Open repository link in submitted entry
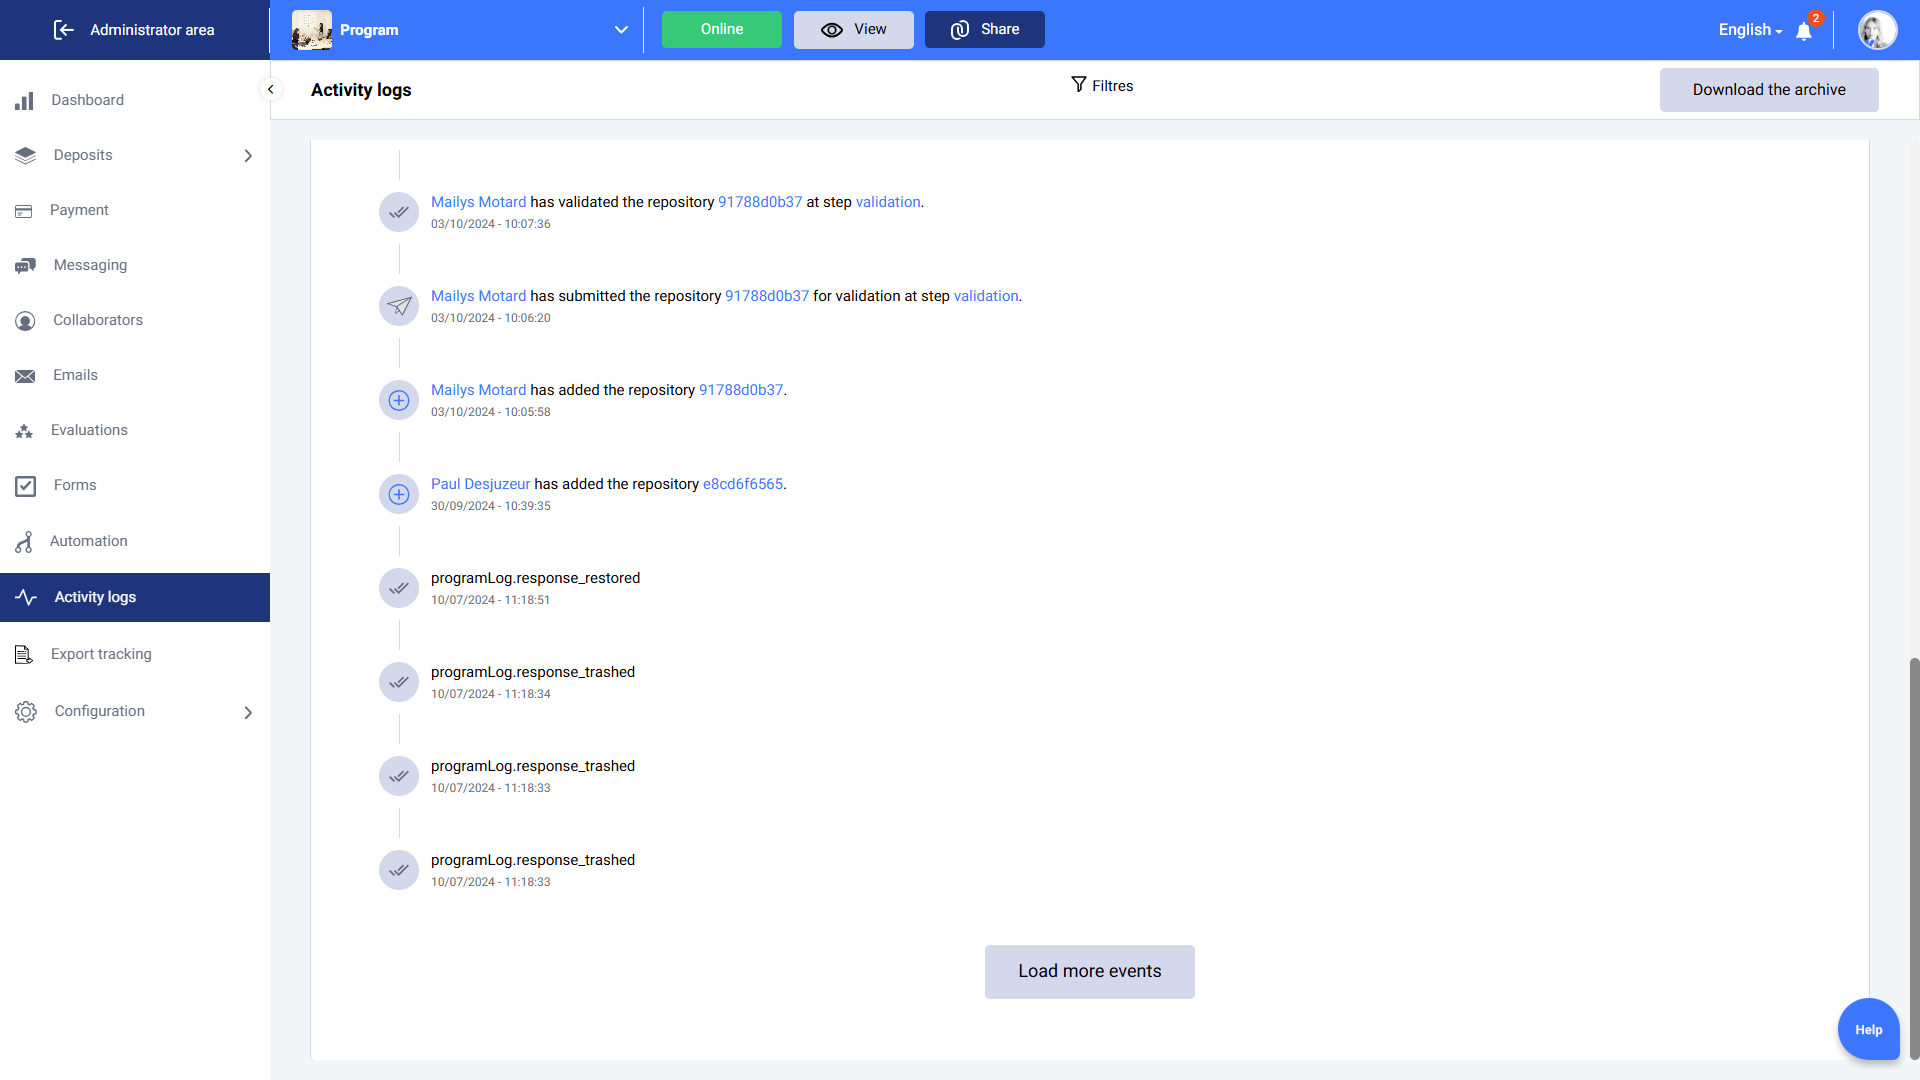This screenshot has height=1080, width=1920. pos(767,296)
